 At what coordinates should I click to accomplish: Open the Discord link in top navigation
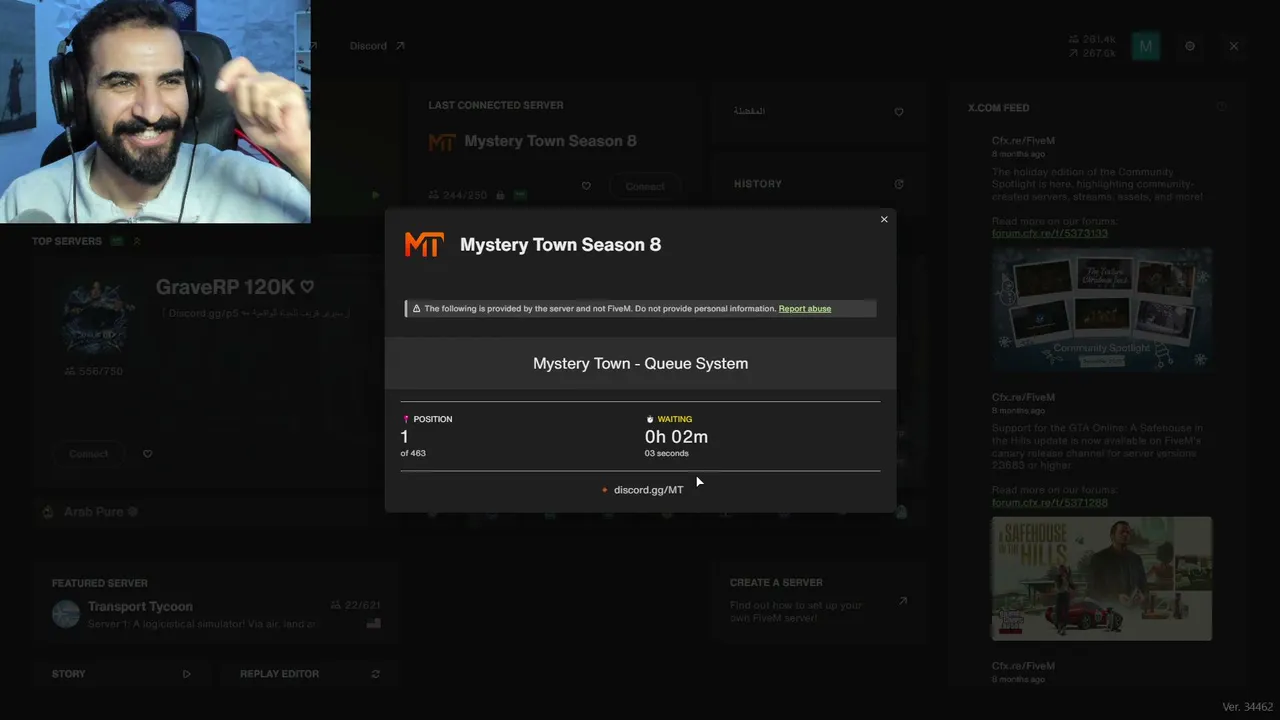[377, 46]
